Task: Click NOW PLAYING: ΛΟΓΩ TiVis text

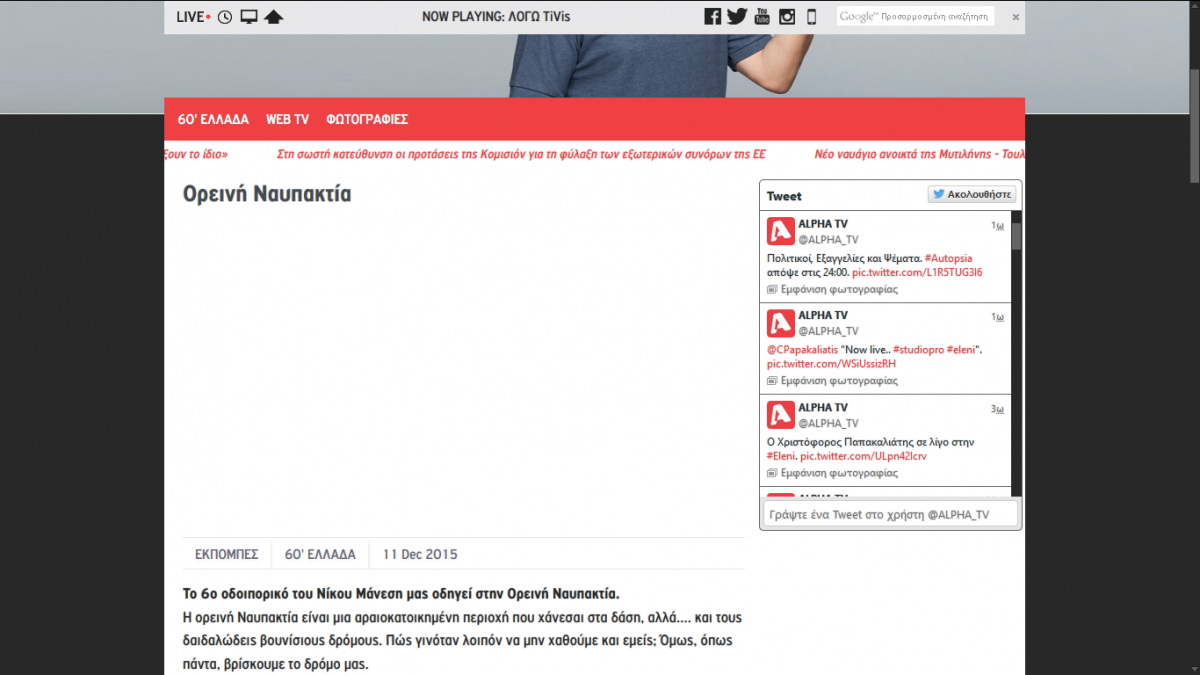Action: 496,17
